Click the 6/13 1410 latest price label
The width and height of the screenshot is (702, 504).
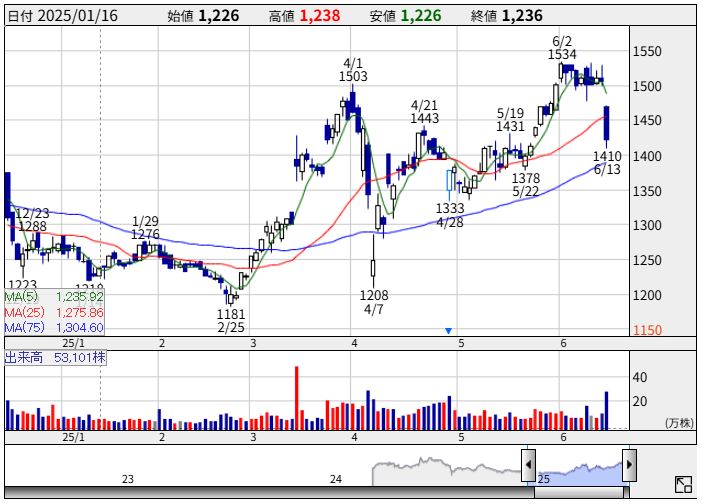607,162
